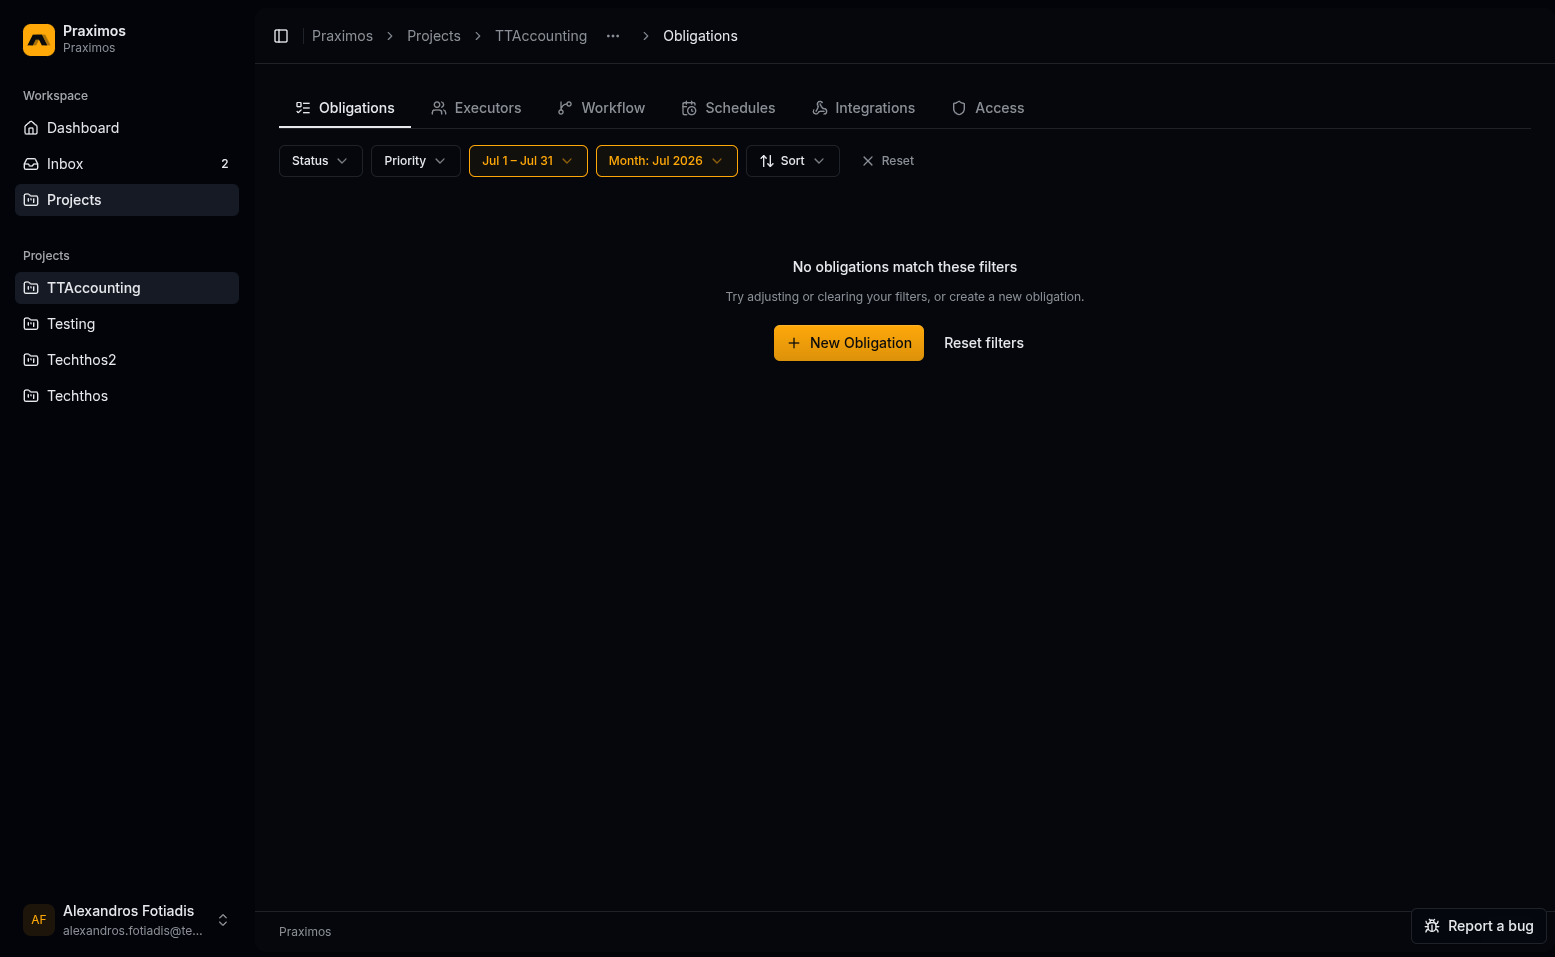Viewport: 1555px width, 957px height.
Task: Open the breadcrumb ellipsis menu
Action: pyautogui.click(x=613, y=36)
